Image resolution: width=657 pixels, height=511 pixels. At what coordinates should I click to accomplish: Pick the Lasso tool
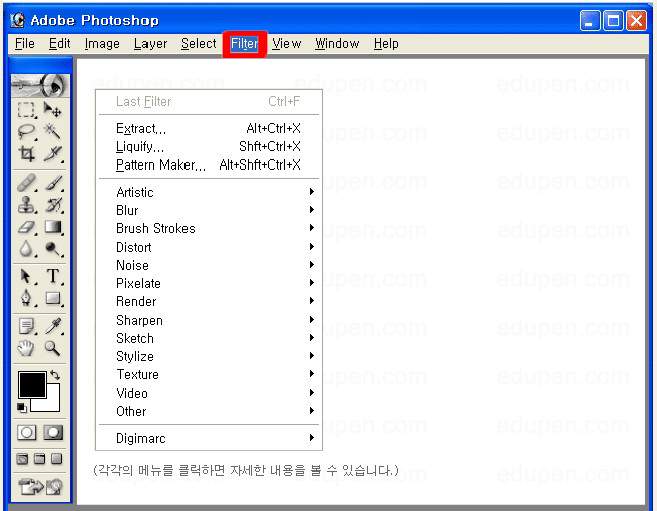pos(26,132)
